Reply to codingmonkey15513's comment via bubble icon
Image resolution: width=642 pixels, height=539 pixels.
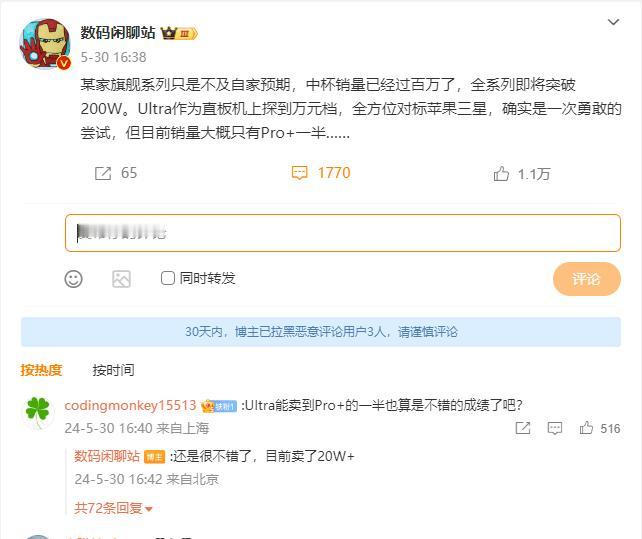(555, 428)
